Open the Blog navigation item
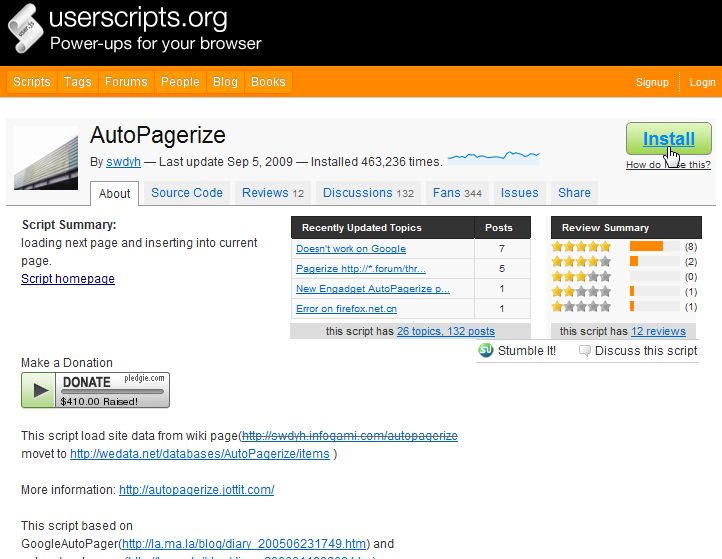722x559 pixels. point(225,82)
